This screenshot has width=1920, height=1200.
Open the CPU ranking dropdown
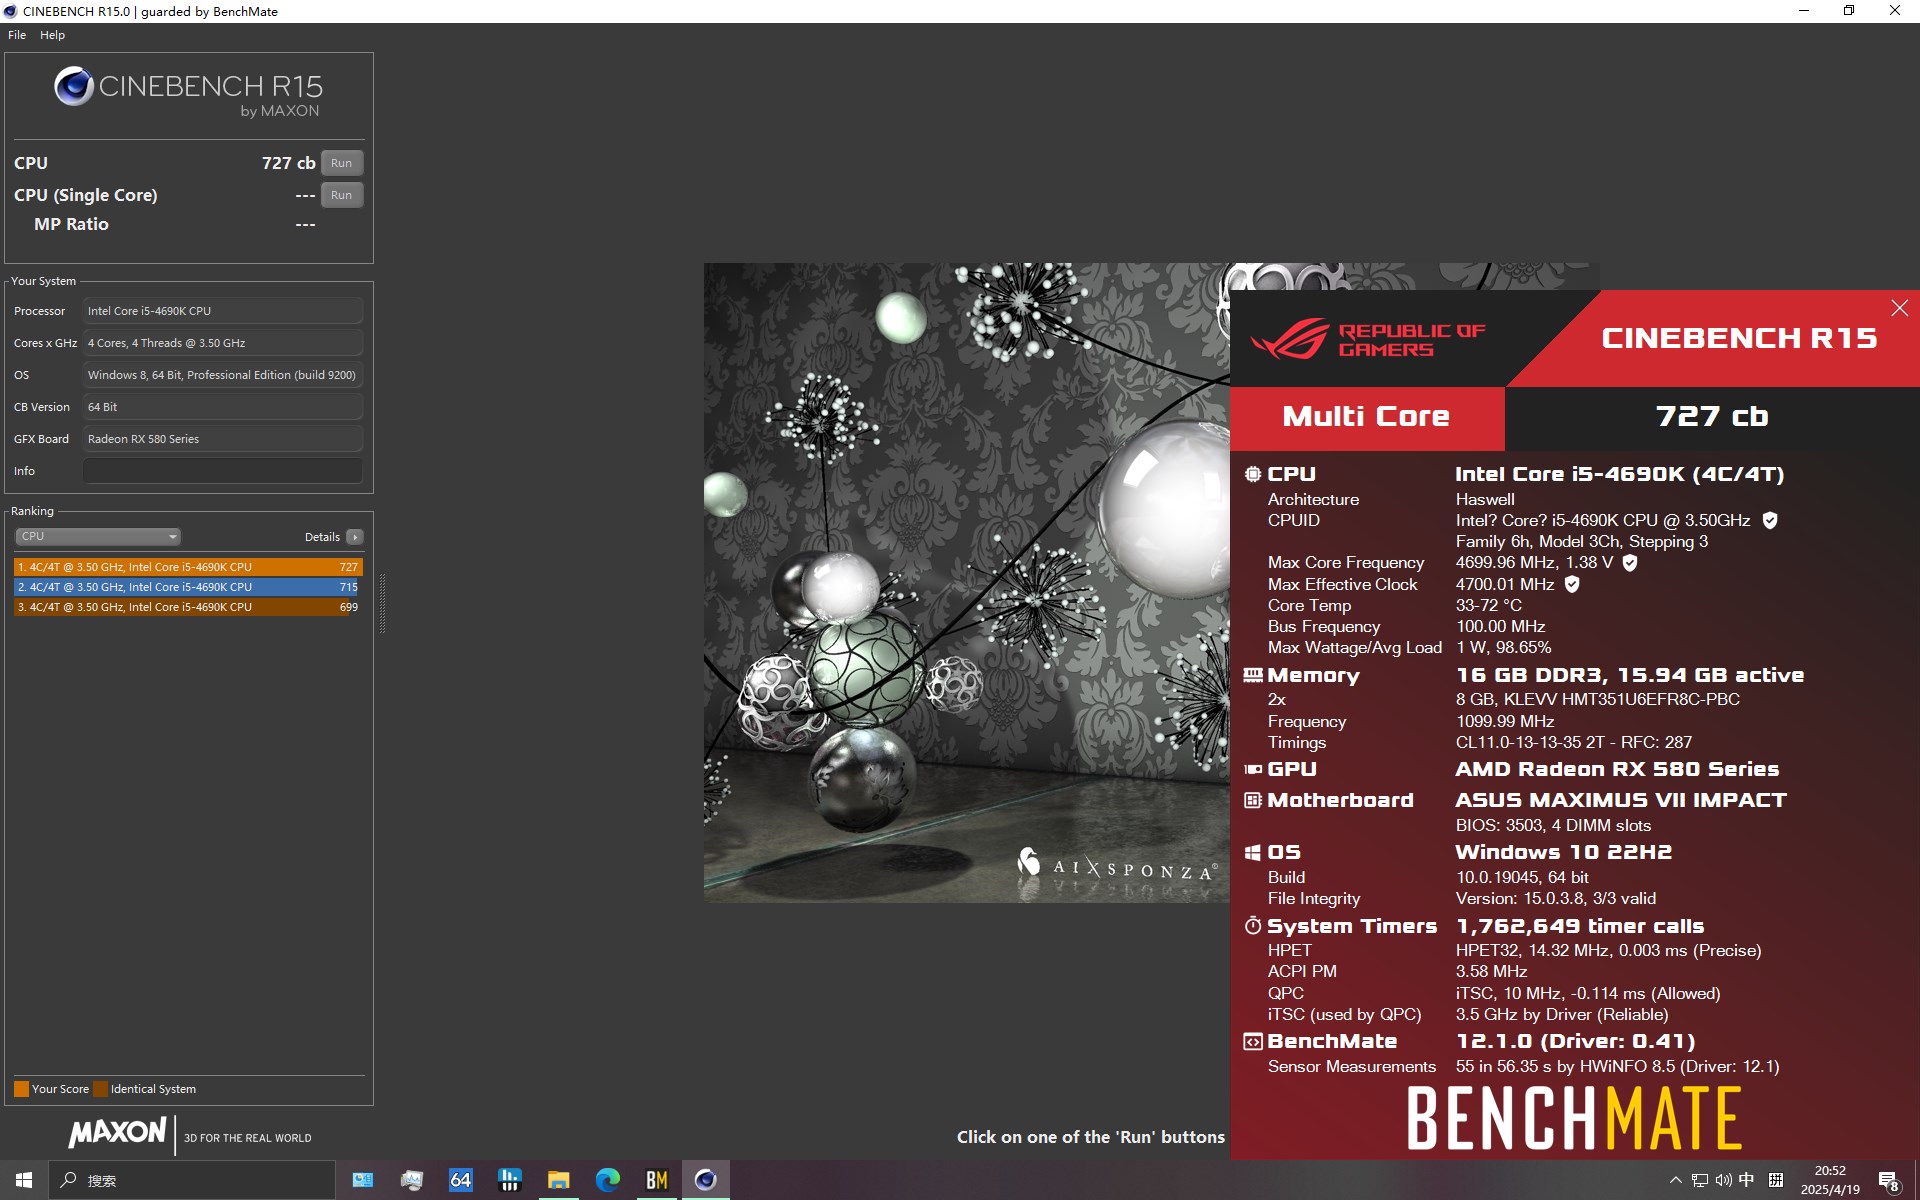97,537
